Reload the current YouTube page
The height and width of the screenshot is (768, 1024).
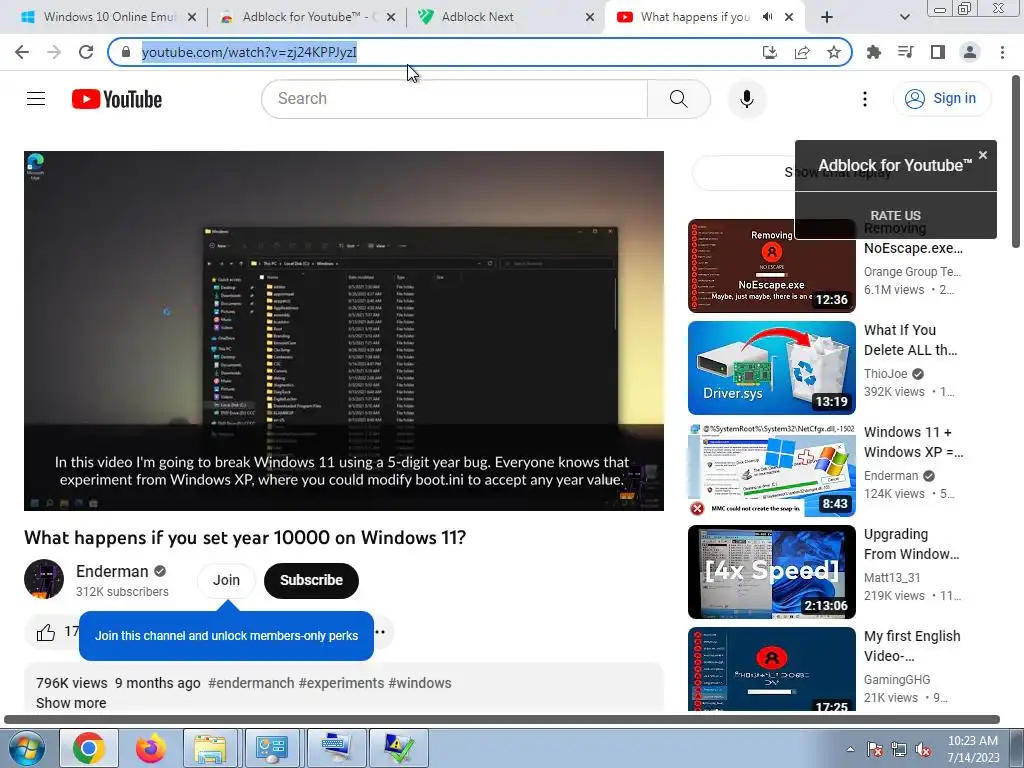[86, 52]
